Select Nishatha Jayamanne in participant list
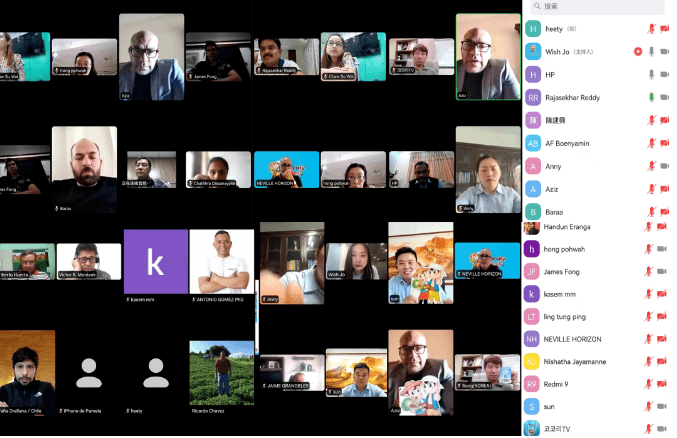This screenshot has height=438, width=677. 580,361
